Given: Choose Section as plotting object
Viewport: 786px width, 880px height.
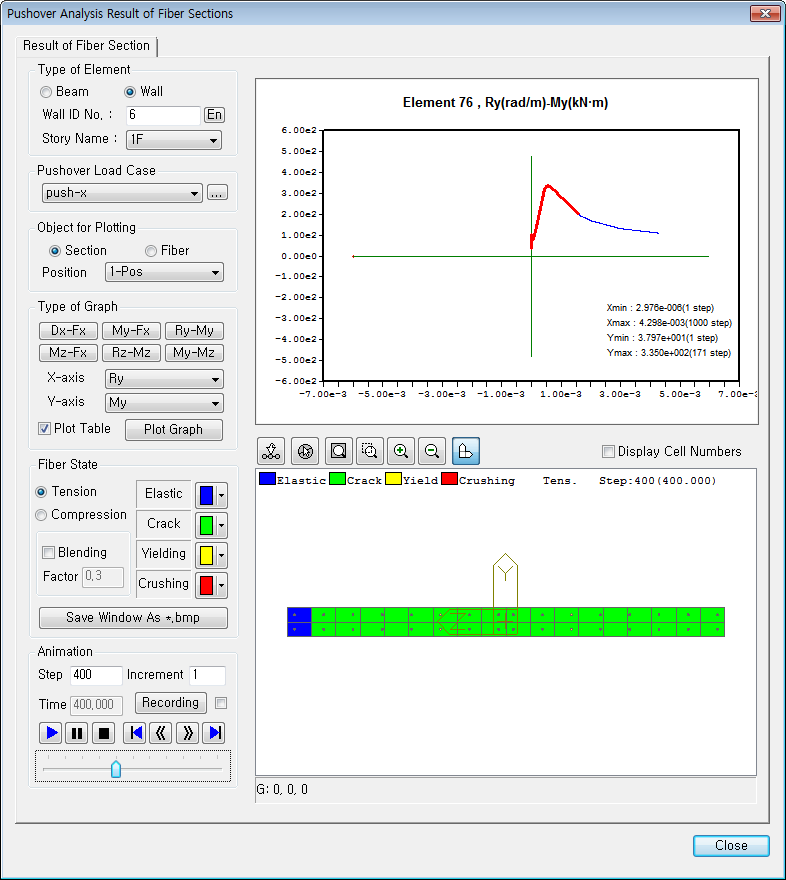Looking at the screenshot, I should (55, 251).
